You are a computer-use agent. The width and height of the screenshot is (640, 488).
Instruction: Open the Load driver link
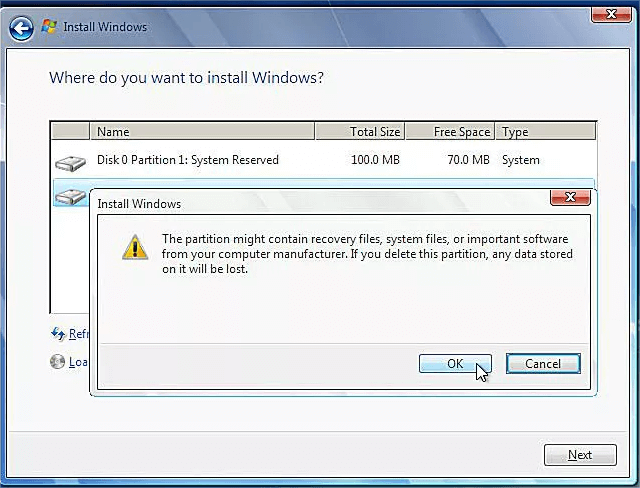pos(78,362)
